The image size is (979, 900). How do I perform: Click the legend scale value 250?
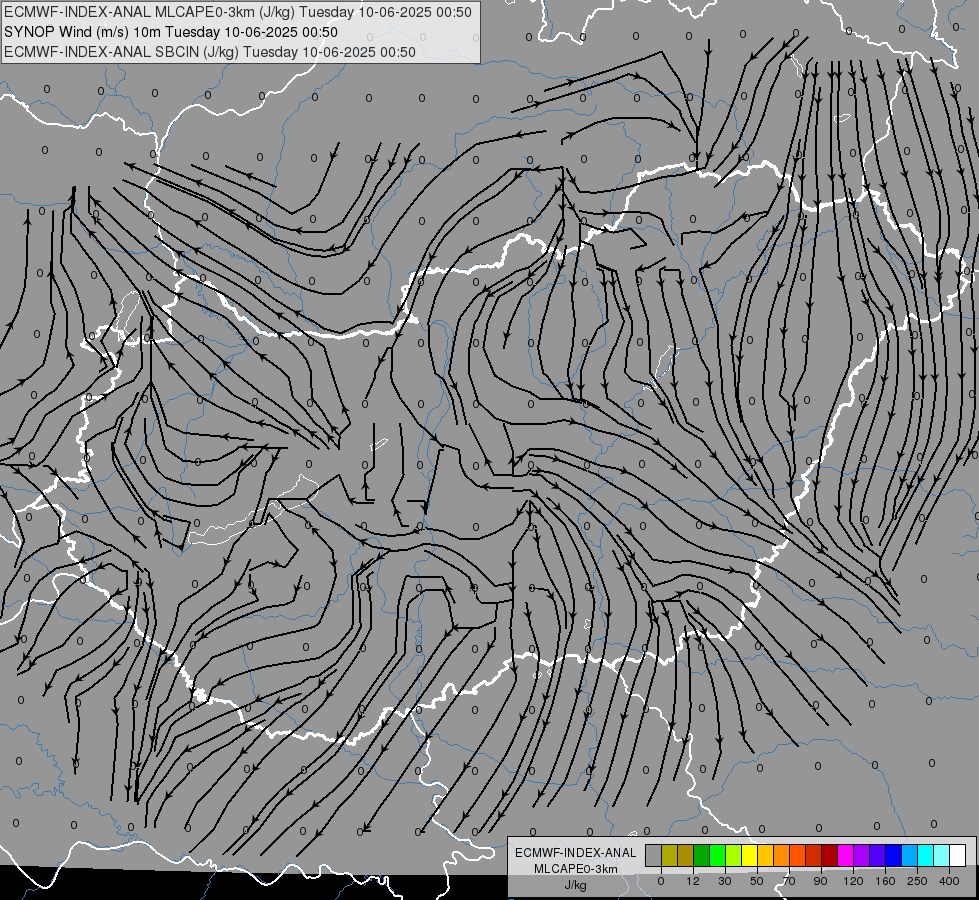917,881
